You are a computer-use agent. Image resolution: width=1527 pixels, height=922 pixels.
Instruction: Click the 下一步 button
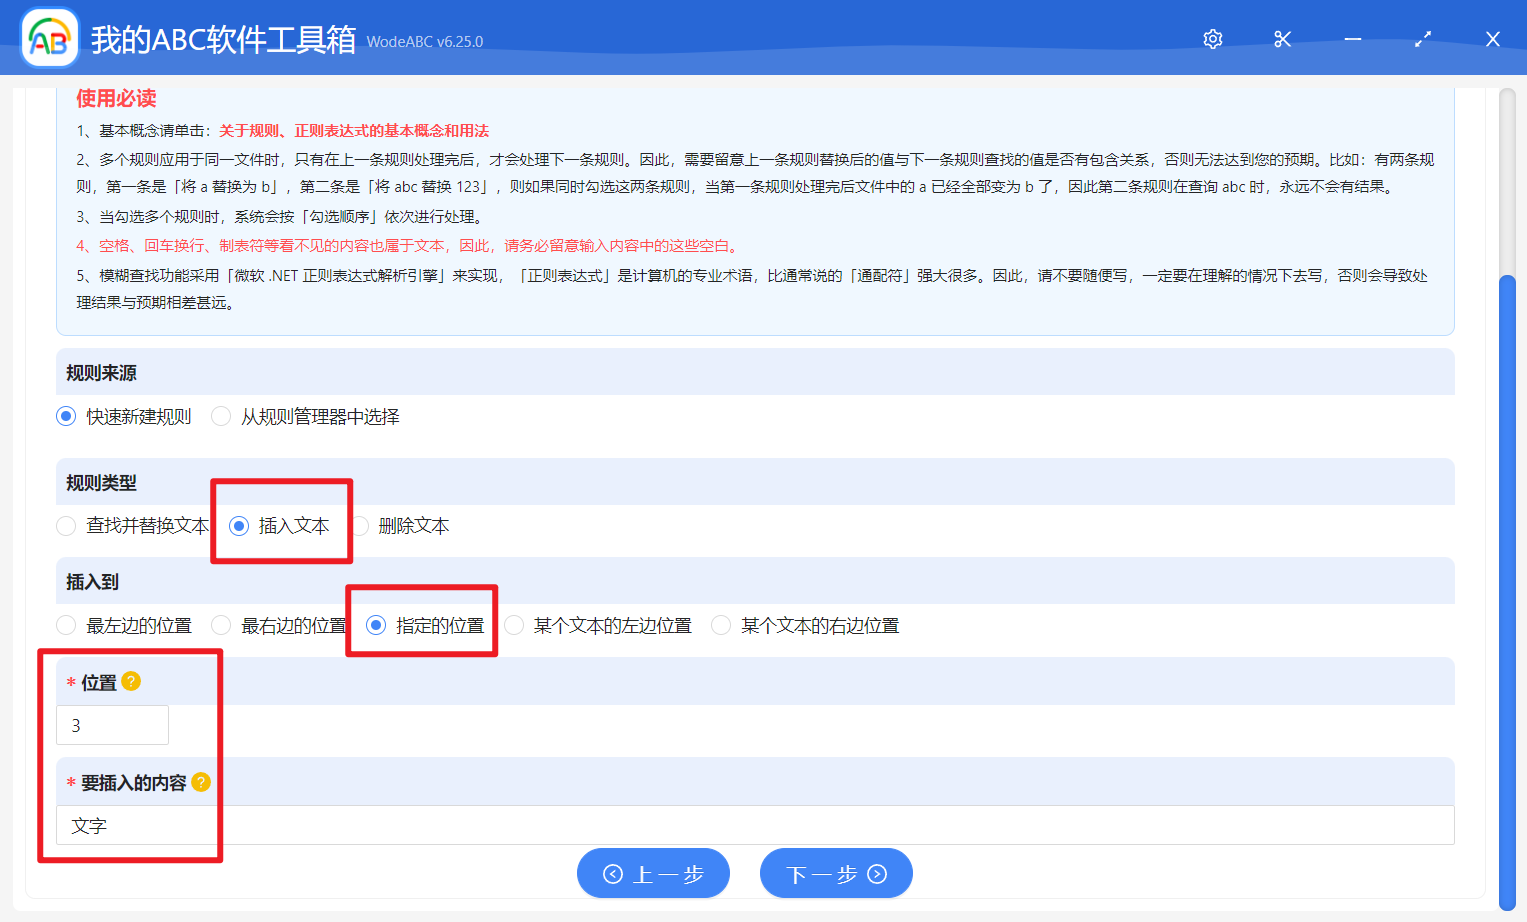coord(836,872)
